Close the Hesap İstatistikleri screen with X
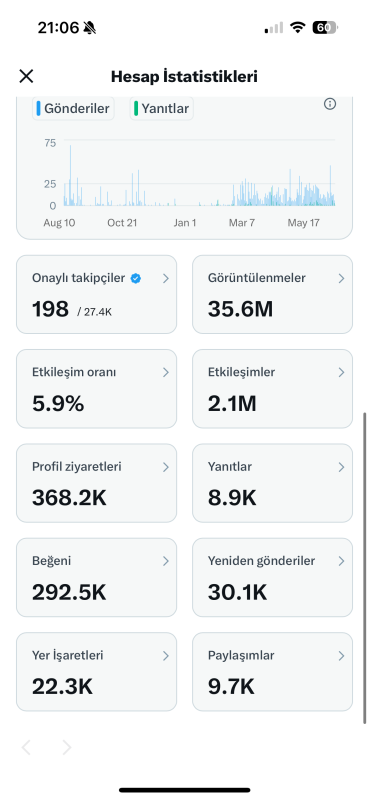This screenshot has width=369, height=800. pos(26,77)
